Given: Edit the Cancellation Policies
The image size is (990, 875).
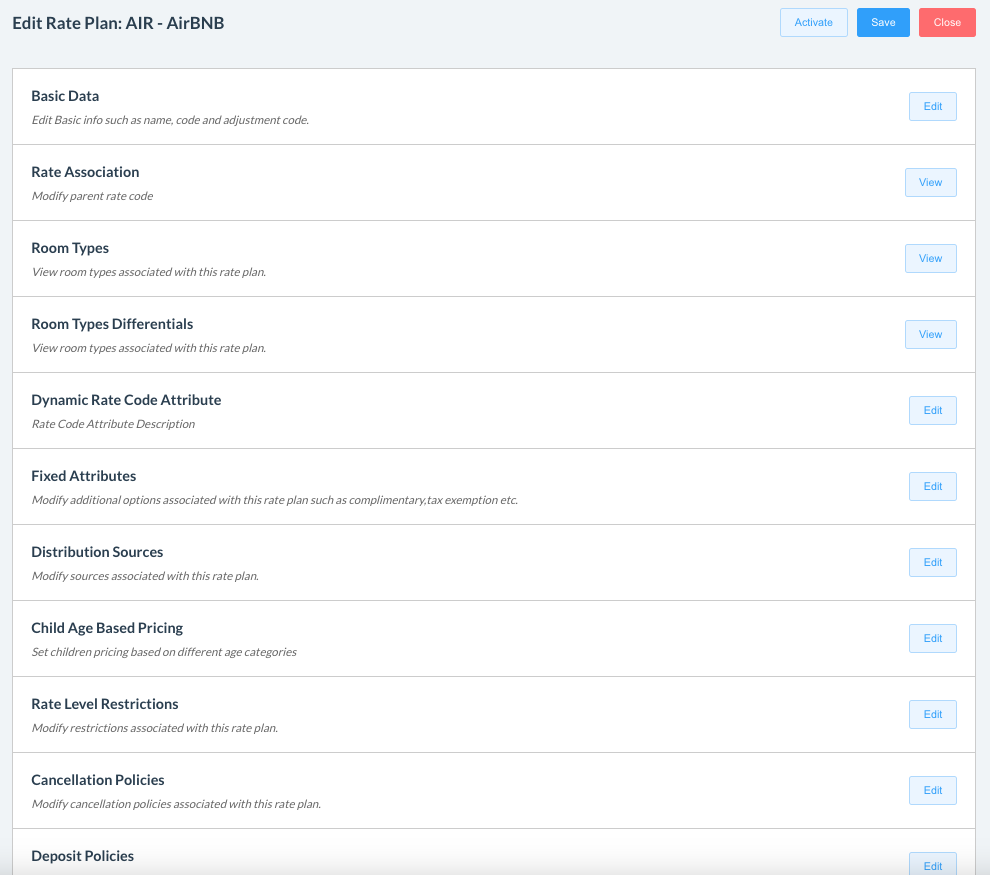Looking at the screenshot, I should [x=932, y=790].
